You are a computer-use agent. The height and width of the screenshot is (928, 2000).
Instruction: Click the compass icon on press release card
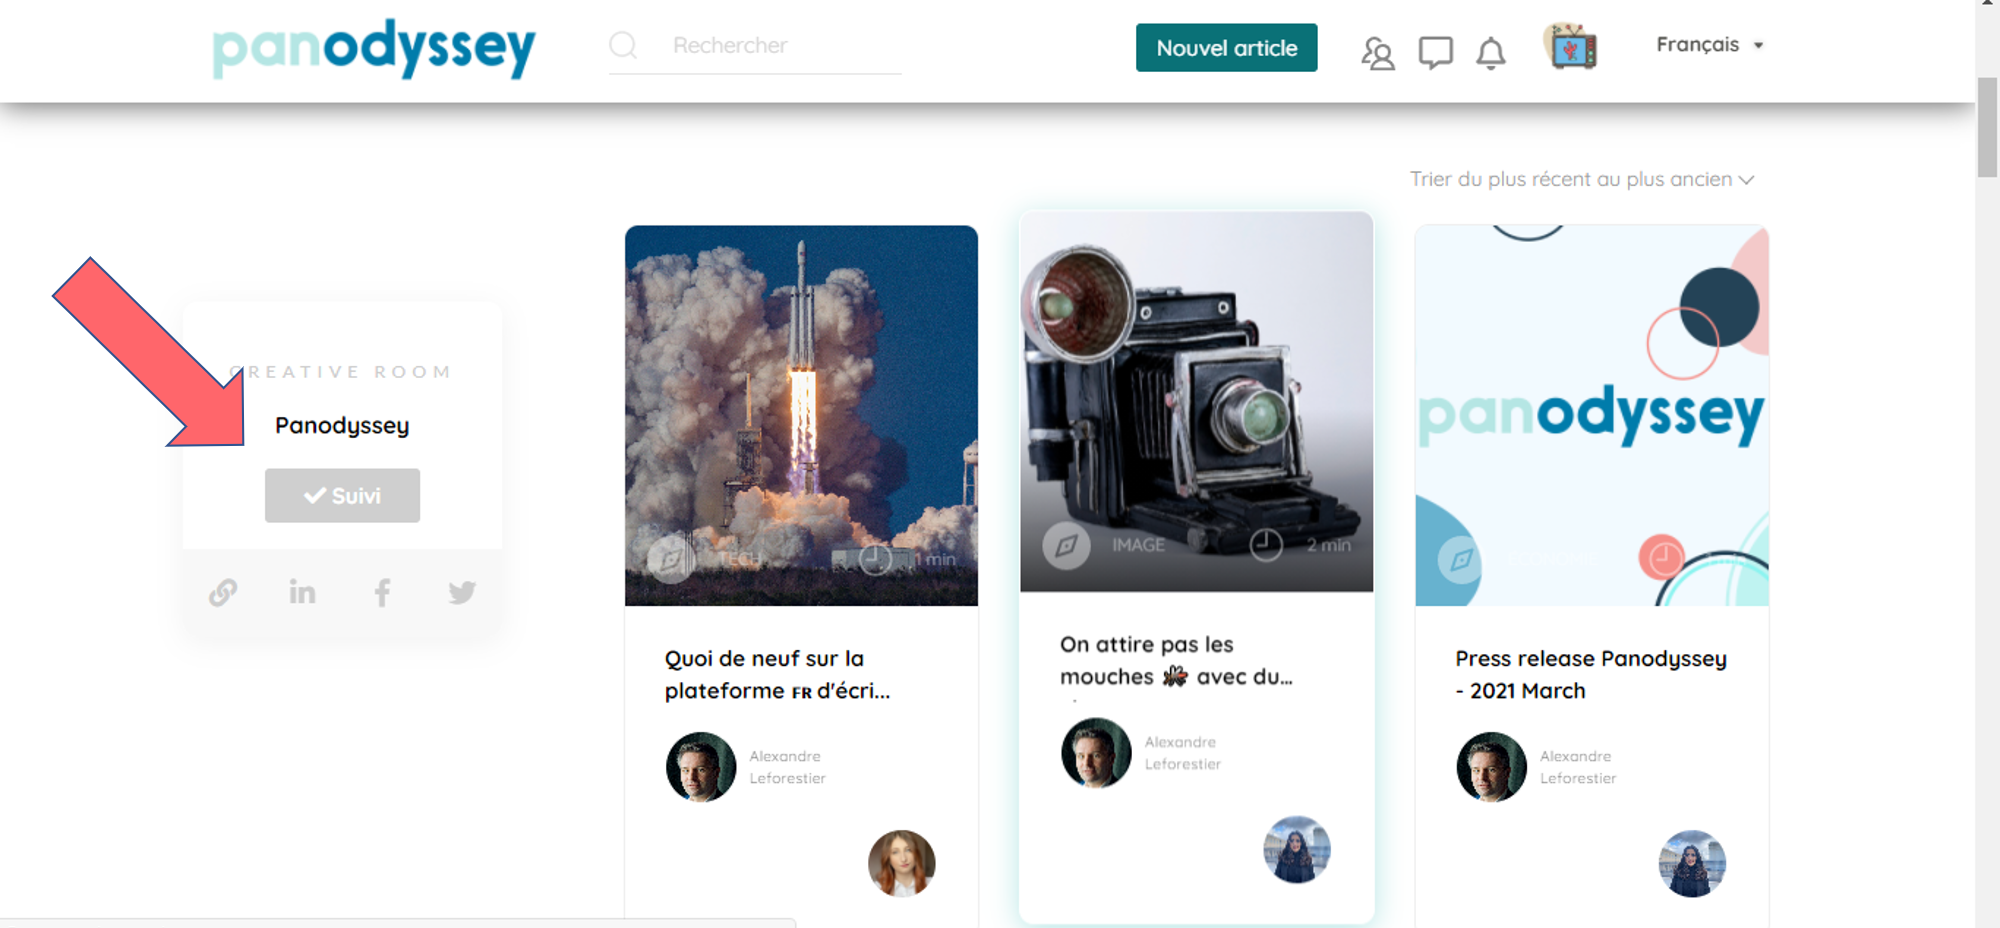[1461, 559]
